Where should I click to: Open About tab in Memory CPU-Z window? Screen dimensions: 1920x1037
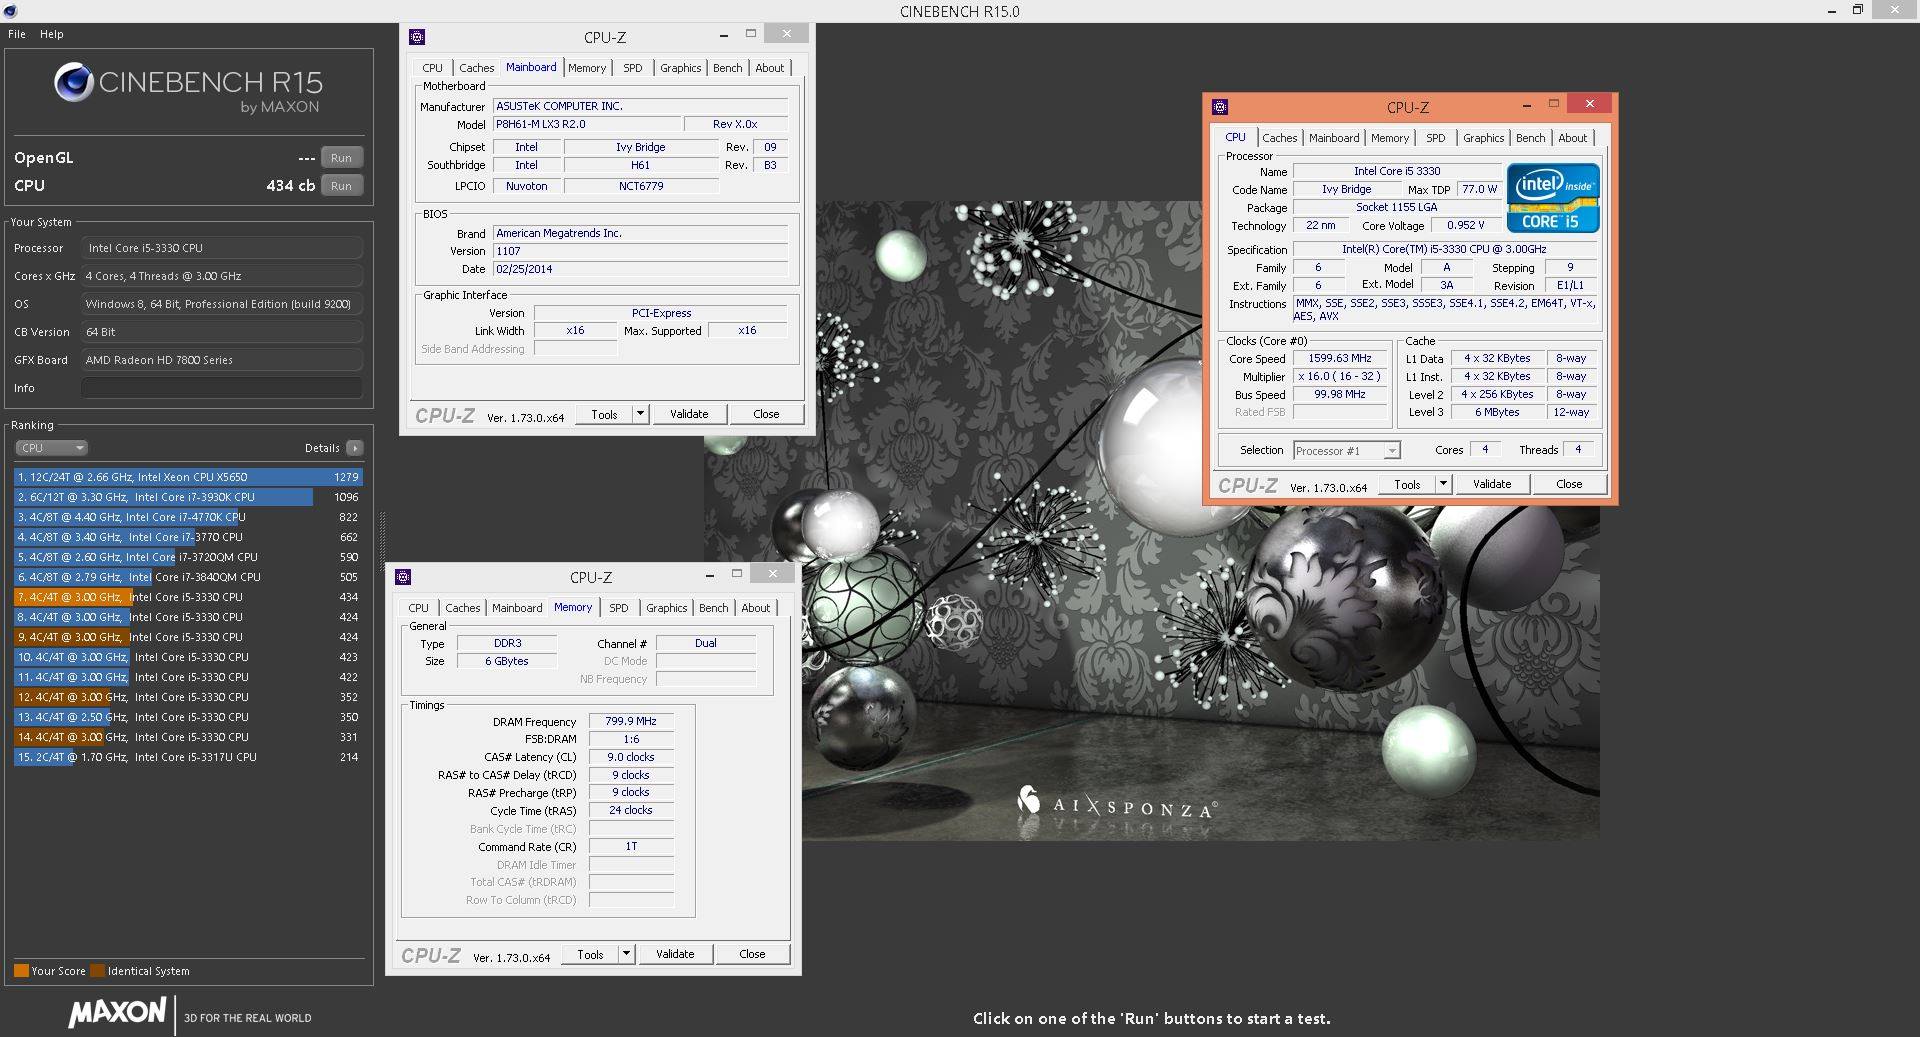756,608
